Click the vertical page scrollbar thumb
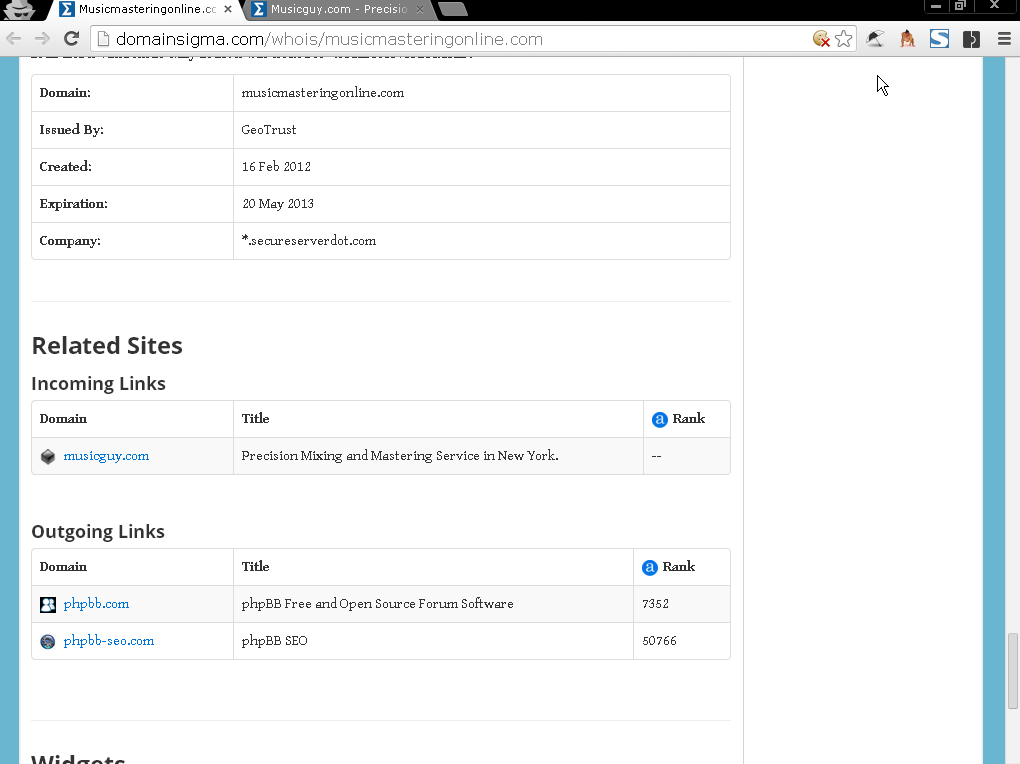 1013,670
